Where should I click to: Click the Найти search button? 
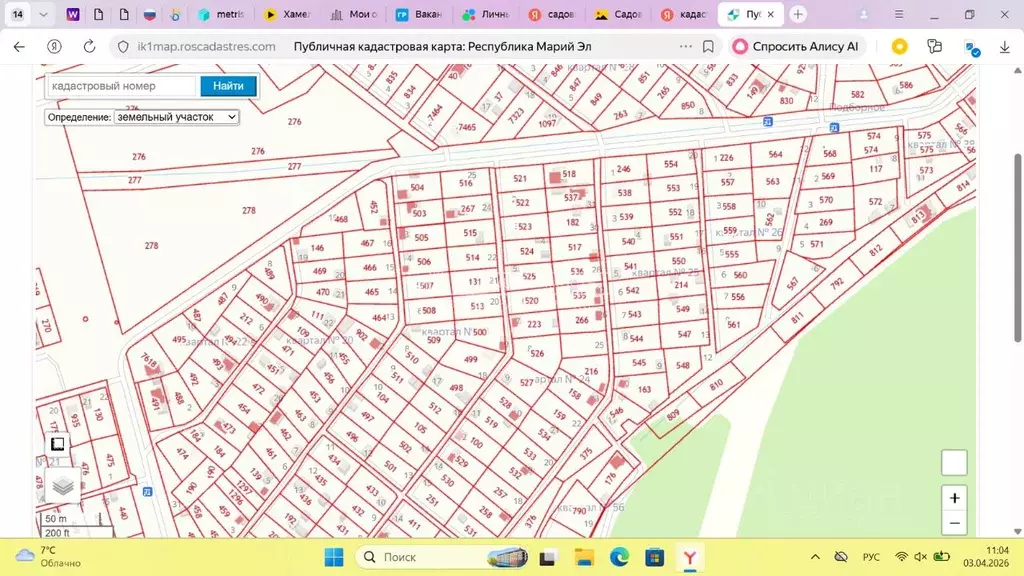[x=228, y=86]
